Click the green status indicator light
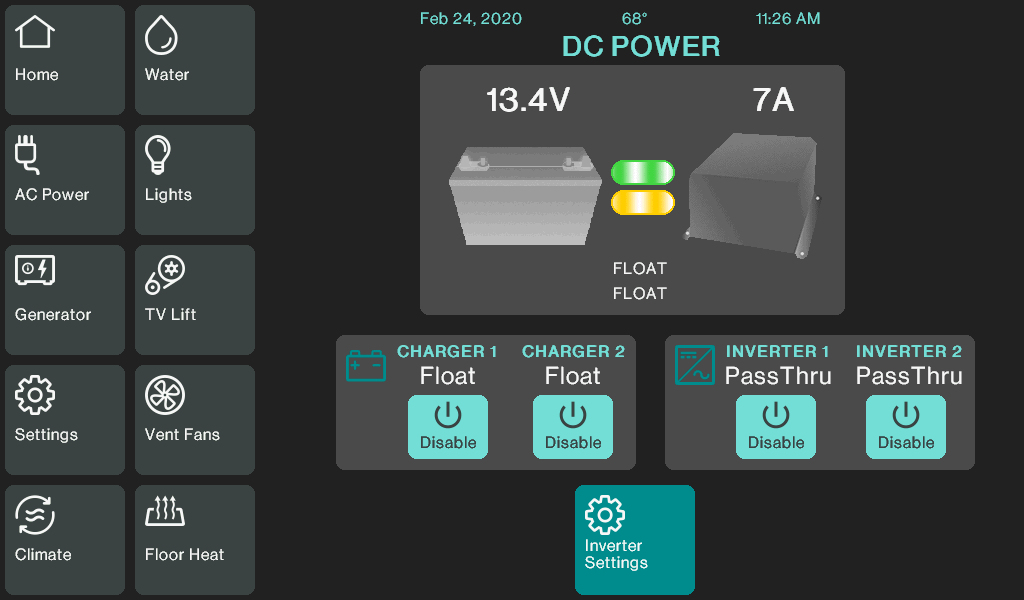The height and width of the screenshot is (600, 1024). 643,172
